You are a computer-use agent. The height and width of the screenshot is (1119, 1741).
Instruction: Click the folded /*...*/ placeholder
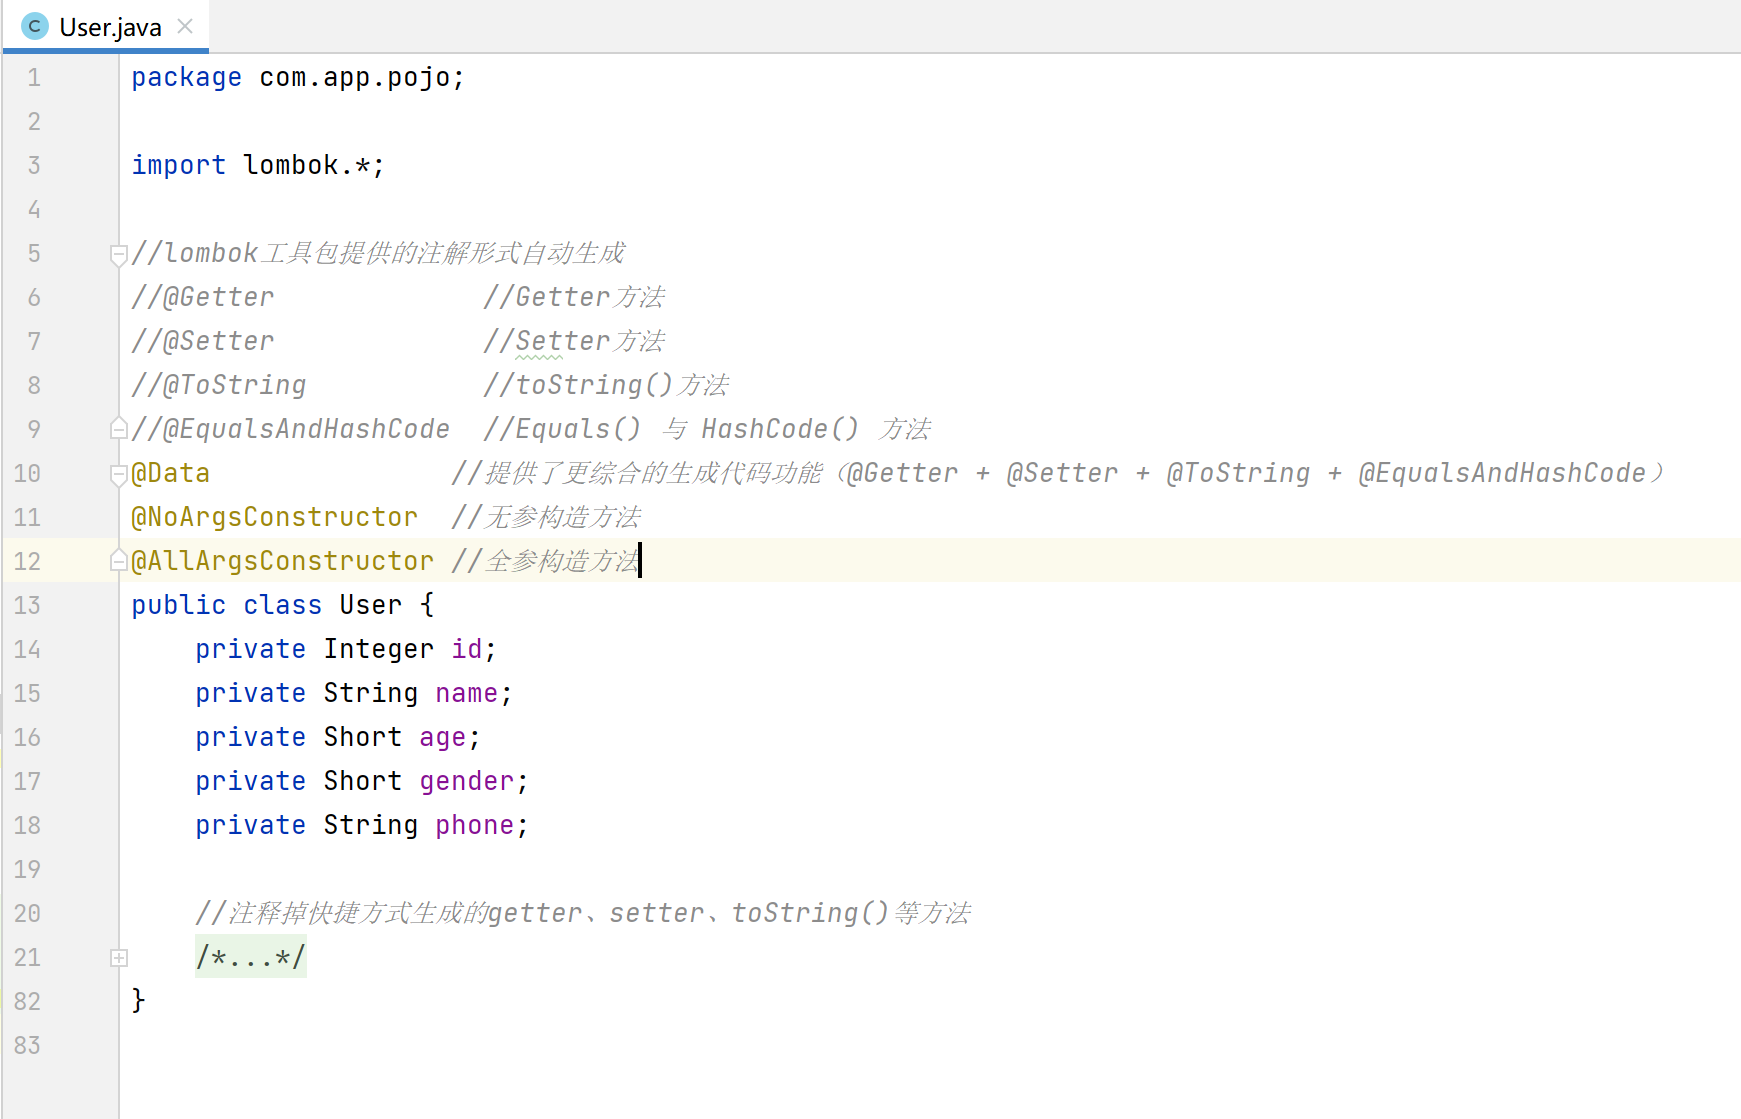(250, 957)
